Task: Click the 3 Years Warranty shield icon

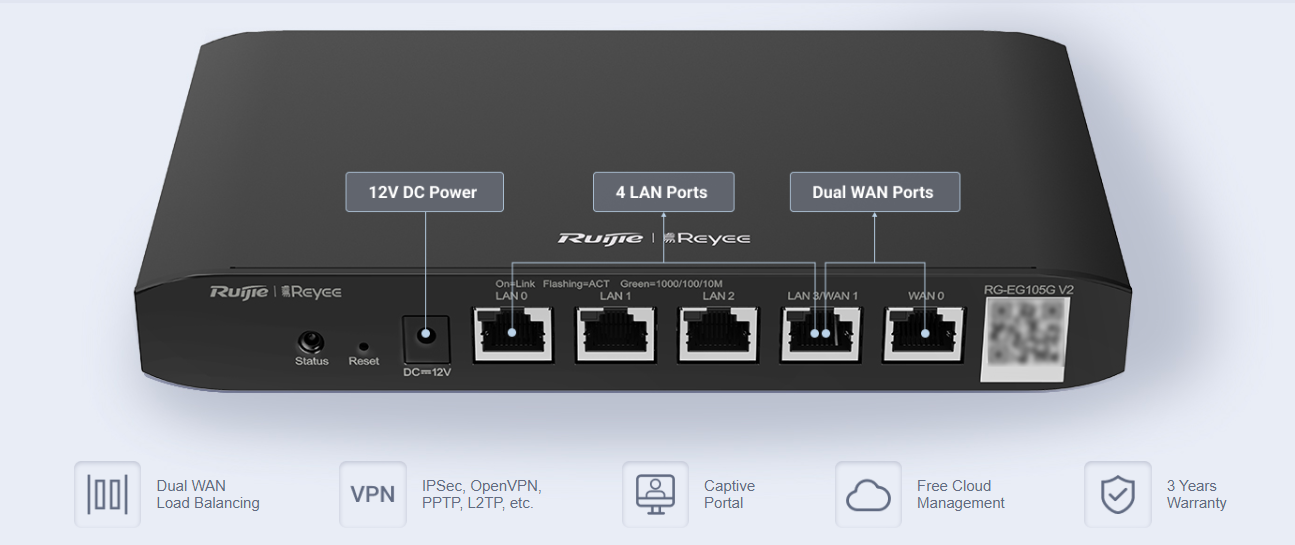Action: point(1118,494)
